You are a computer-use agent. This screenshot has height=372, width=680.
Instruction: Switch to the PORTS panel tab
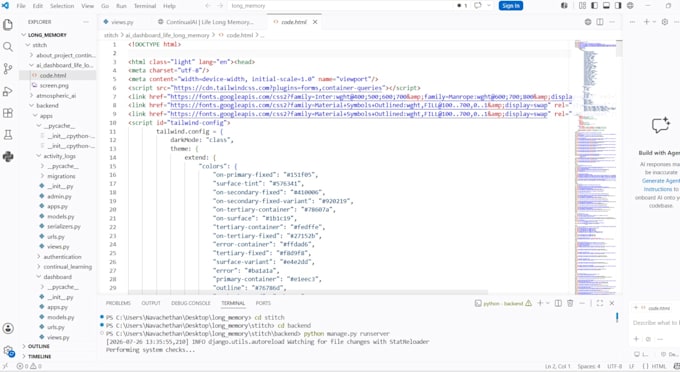pos(263,303)
